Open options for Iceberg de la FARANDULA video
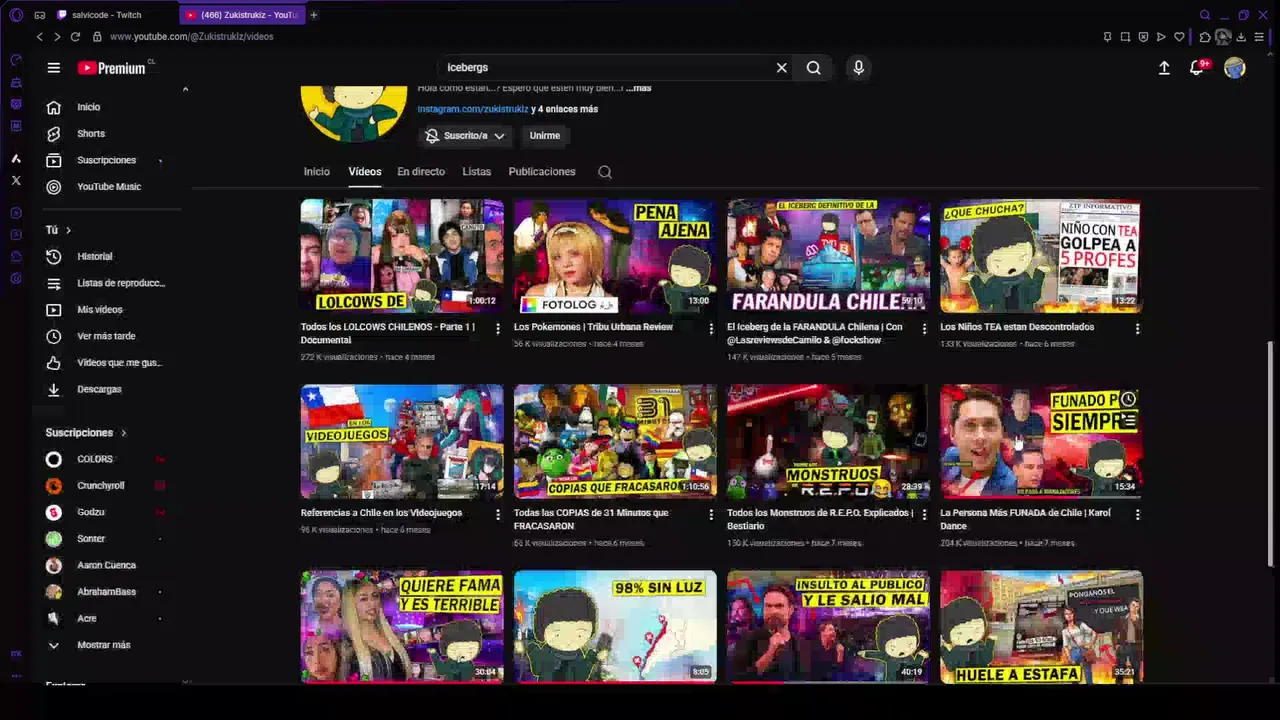 click(924, 328)
